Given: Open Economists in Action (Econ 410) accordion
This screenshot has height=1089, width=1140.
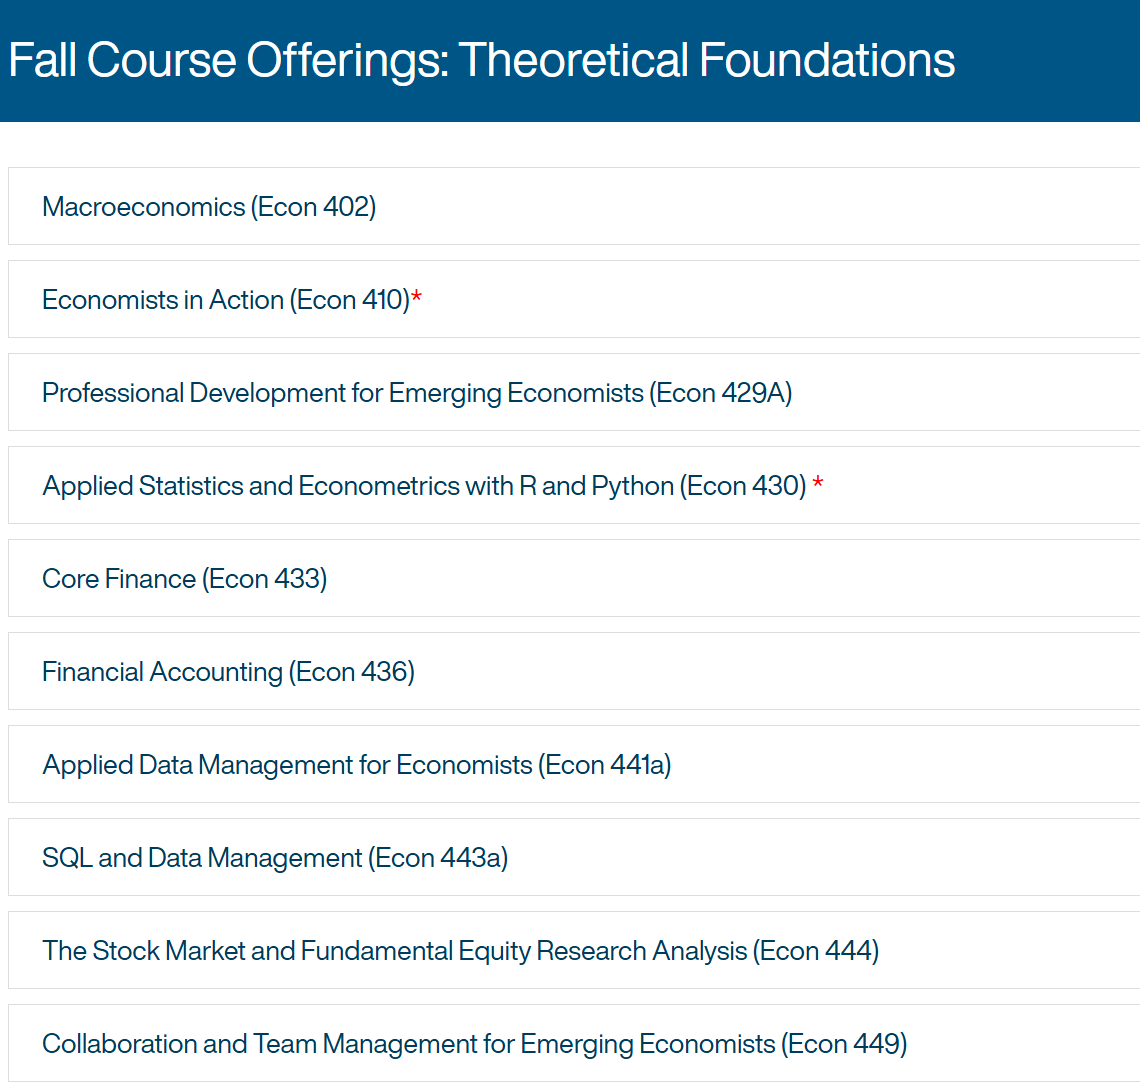Looking at the screenshot, I should click(574, 300).
